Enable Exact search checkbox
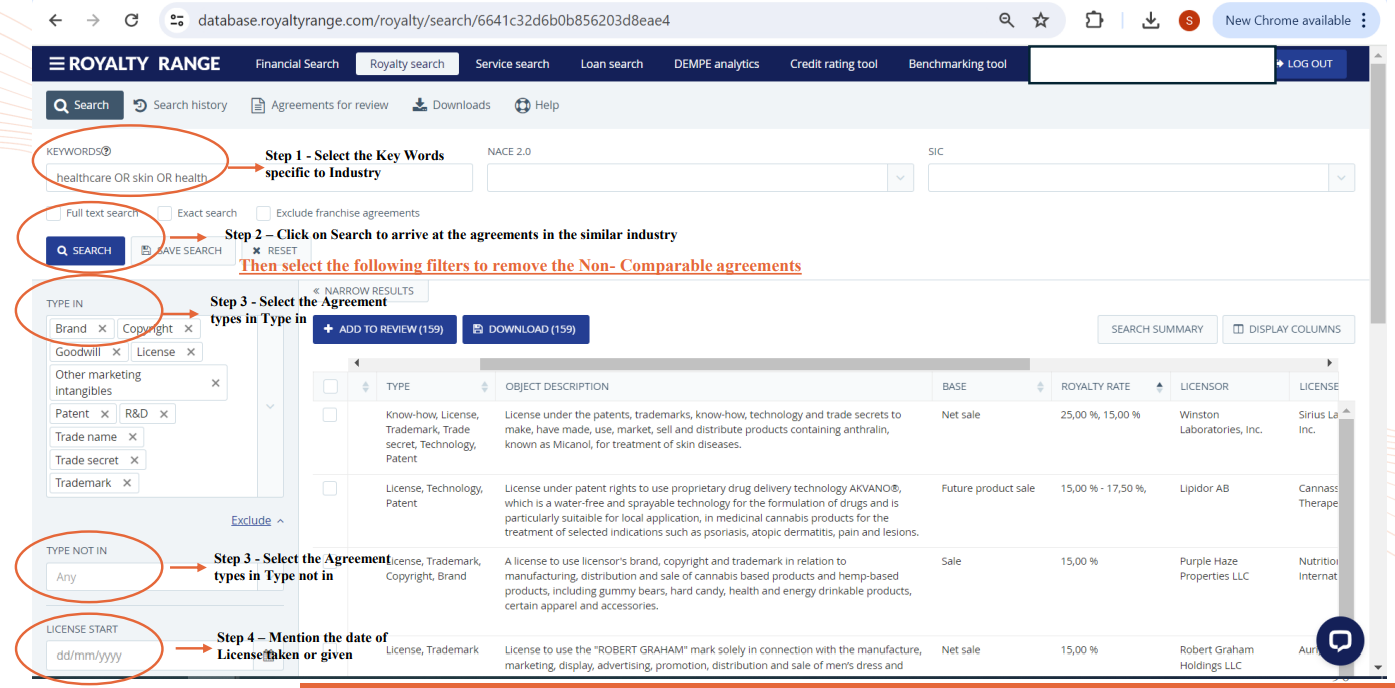 click(165, 213)
